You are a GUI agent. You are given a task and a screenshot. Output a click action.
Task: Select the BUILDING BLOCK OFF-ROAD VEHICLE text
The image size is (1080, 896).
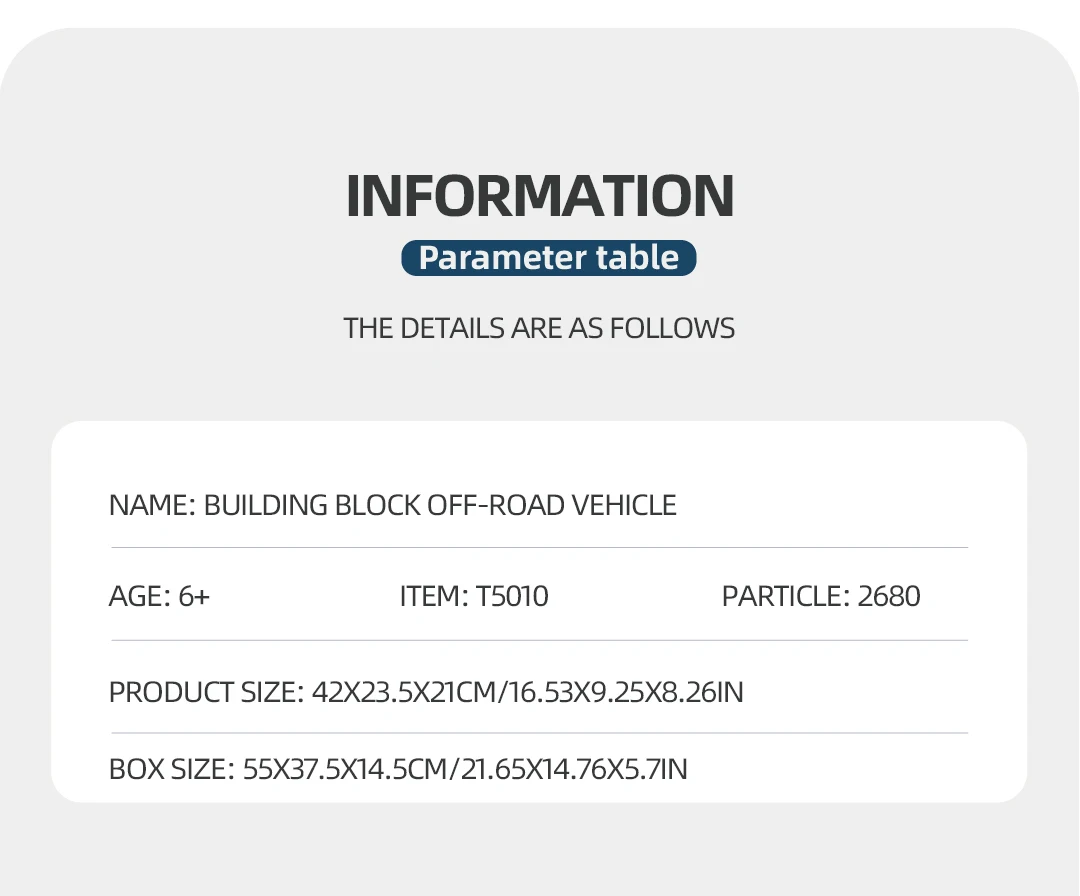pos(440,505)
